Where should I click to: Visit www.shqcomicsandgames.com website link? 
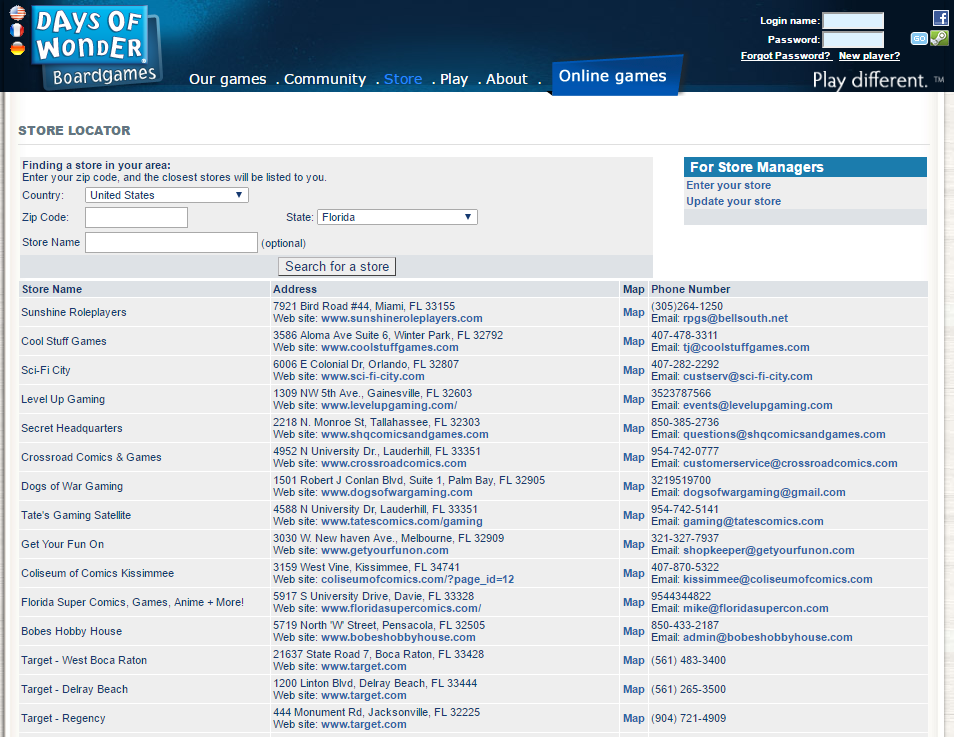tap(405, 435)
